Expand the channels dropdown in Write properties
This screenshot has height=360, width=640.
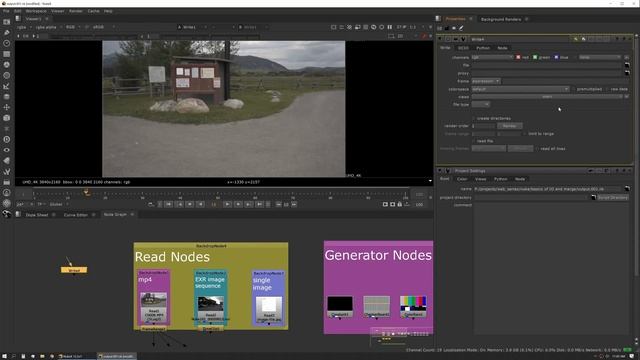pyautogui.click(x=492, y=57)
